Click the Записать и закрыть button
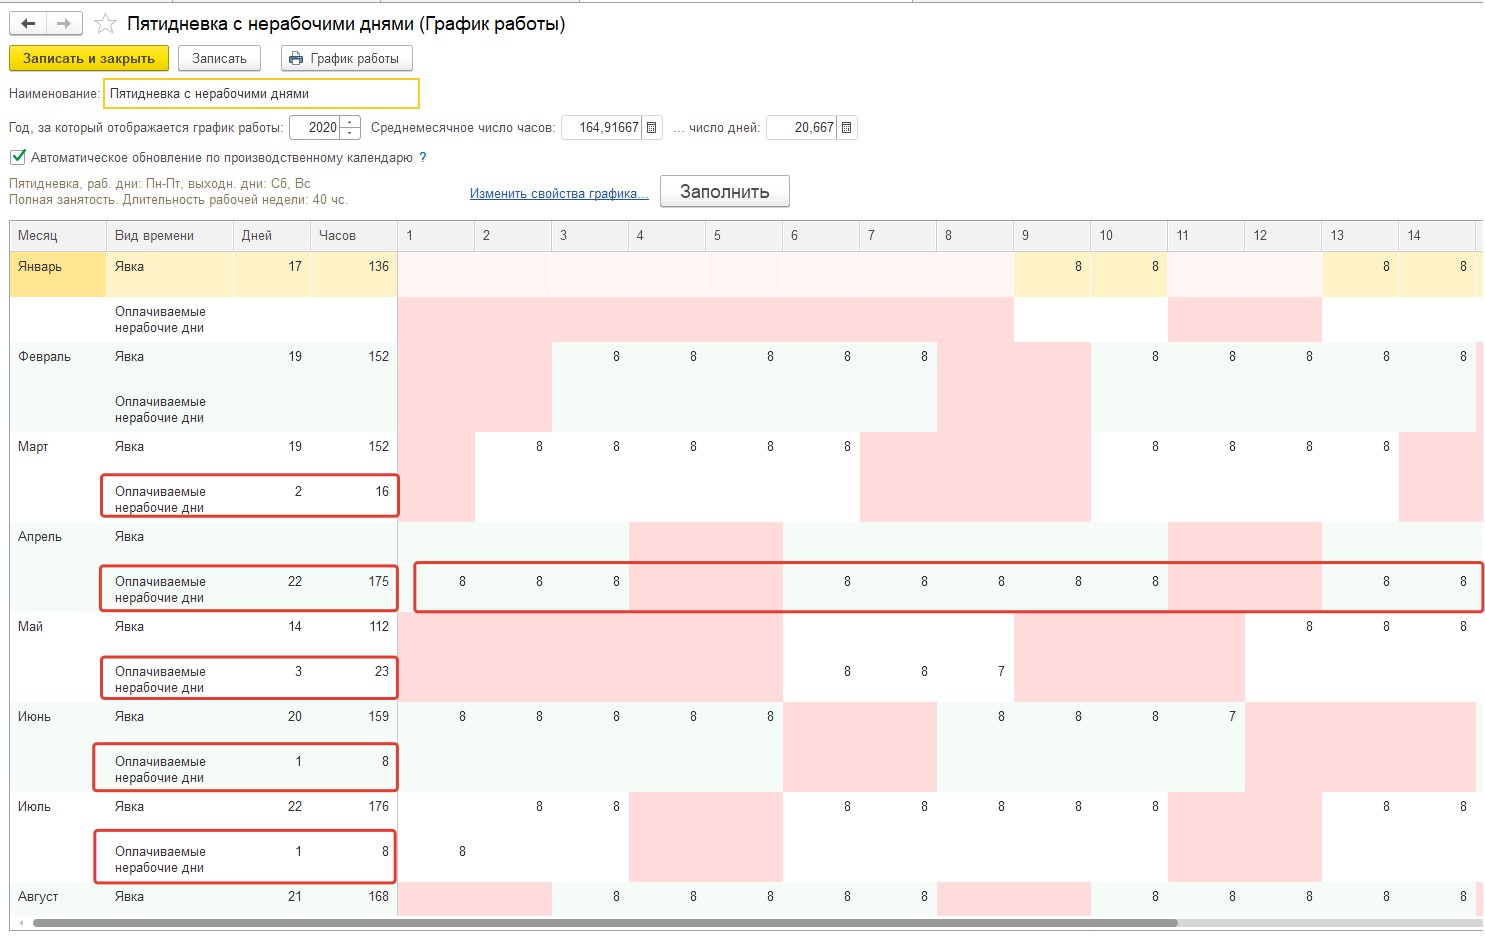1485x936 pixels. click(x=89, y=59)
